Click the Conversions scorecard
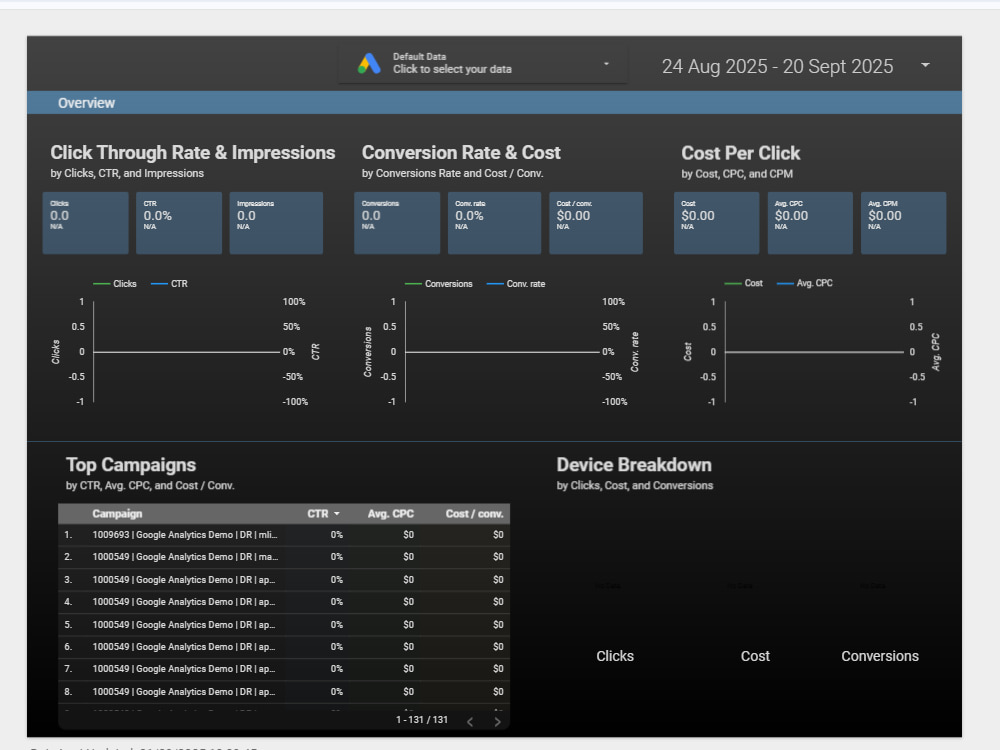 tap(397, 223)
